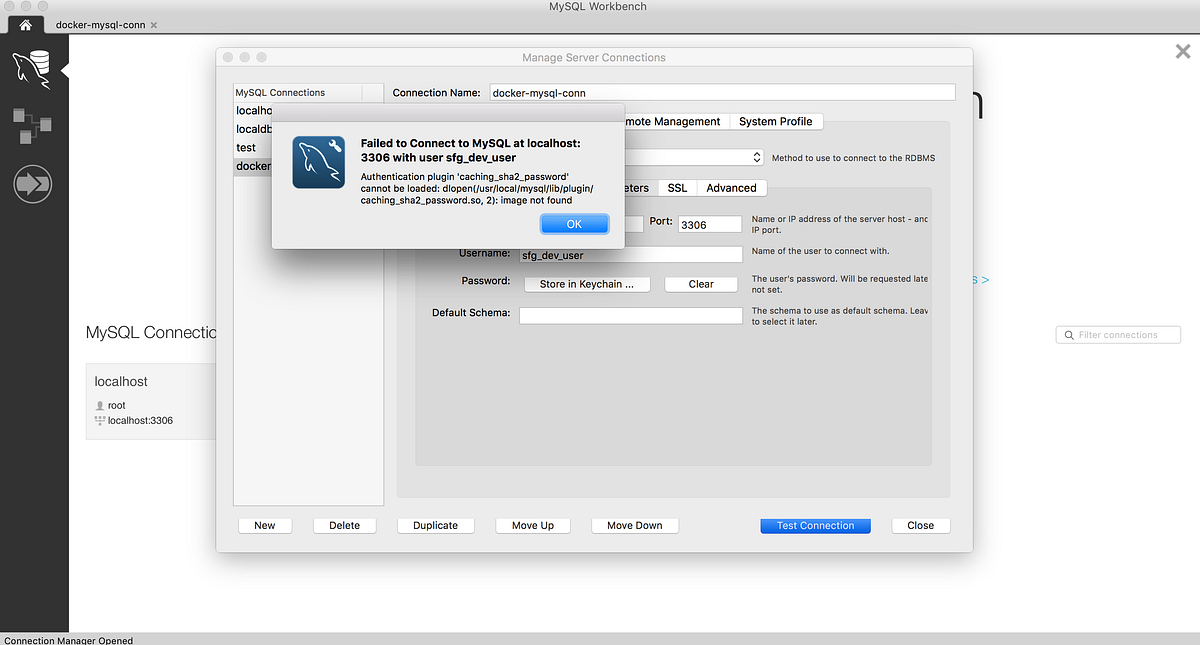
Task: Select the localdb connection entry
Action: 251,128
